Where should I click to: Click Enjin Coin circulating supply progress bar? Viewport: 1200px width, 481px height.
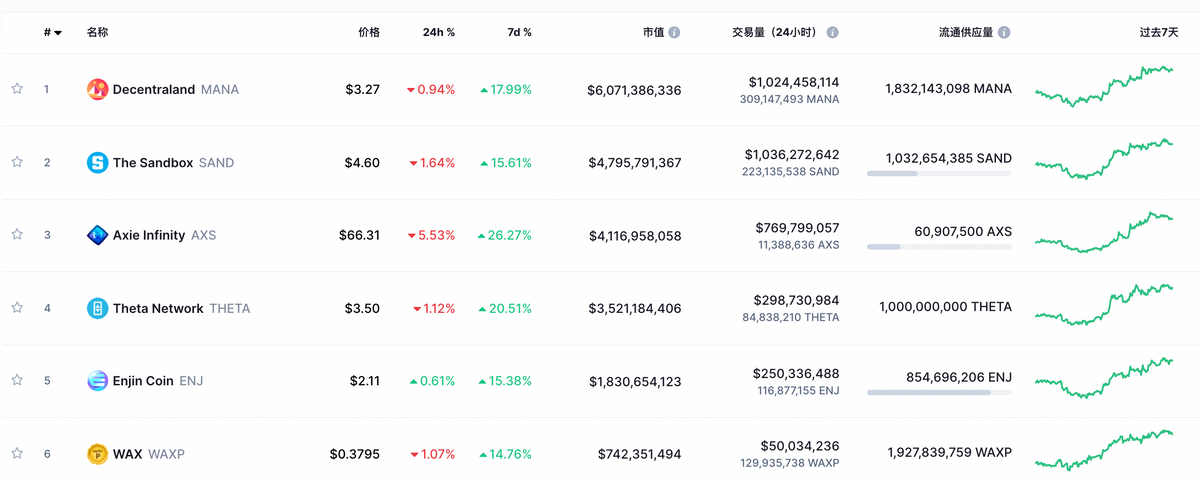(x=939, y=393)
